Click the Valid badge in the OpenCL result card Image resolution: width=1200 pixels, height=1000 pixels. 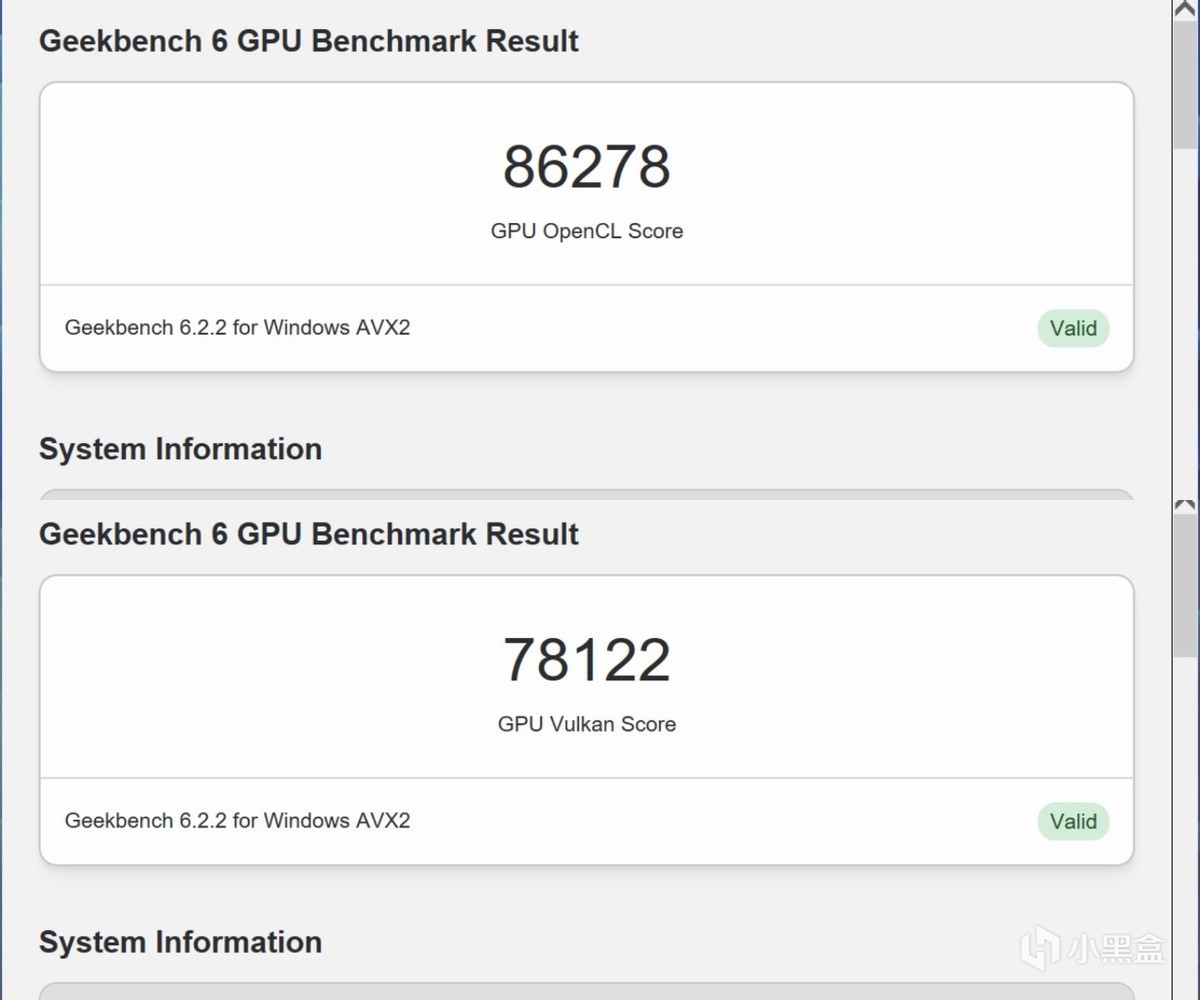(1073, 328)
